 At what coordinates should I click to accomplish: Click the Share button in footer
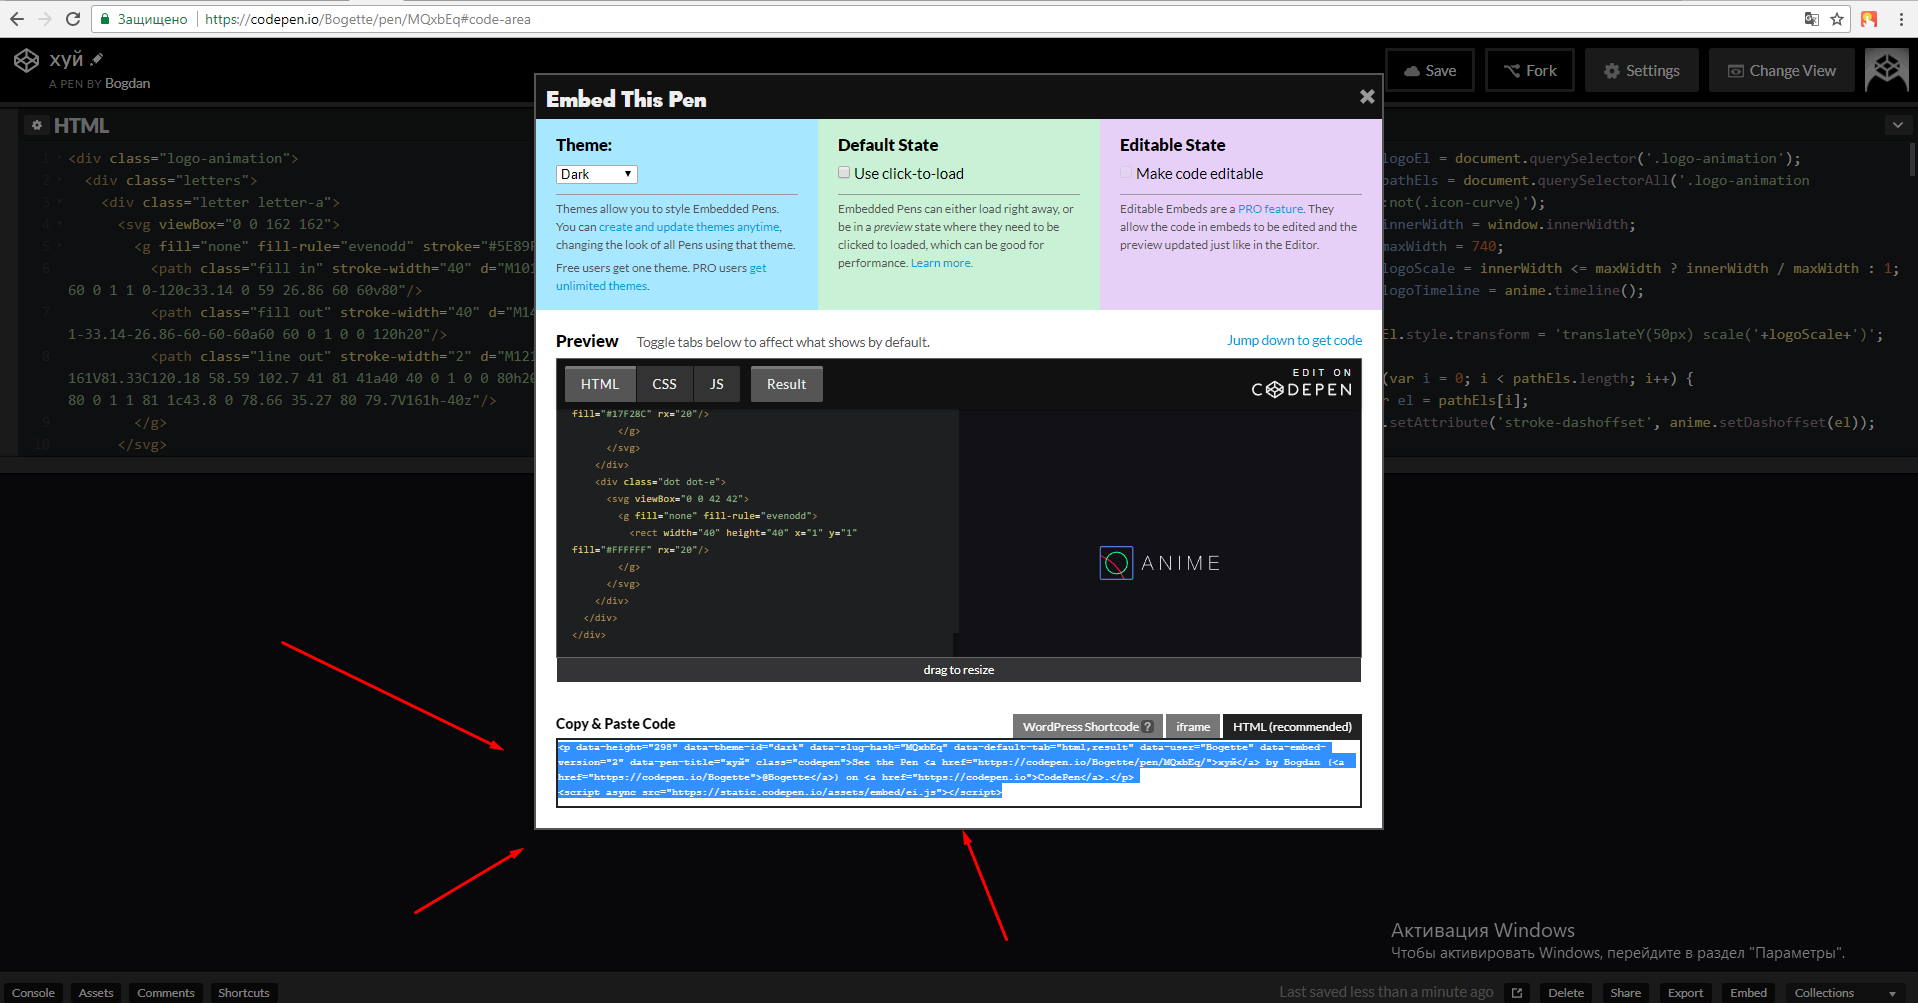click(1625, 993)
